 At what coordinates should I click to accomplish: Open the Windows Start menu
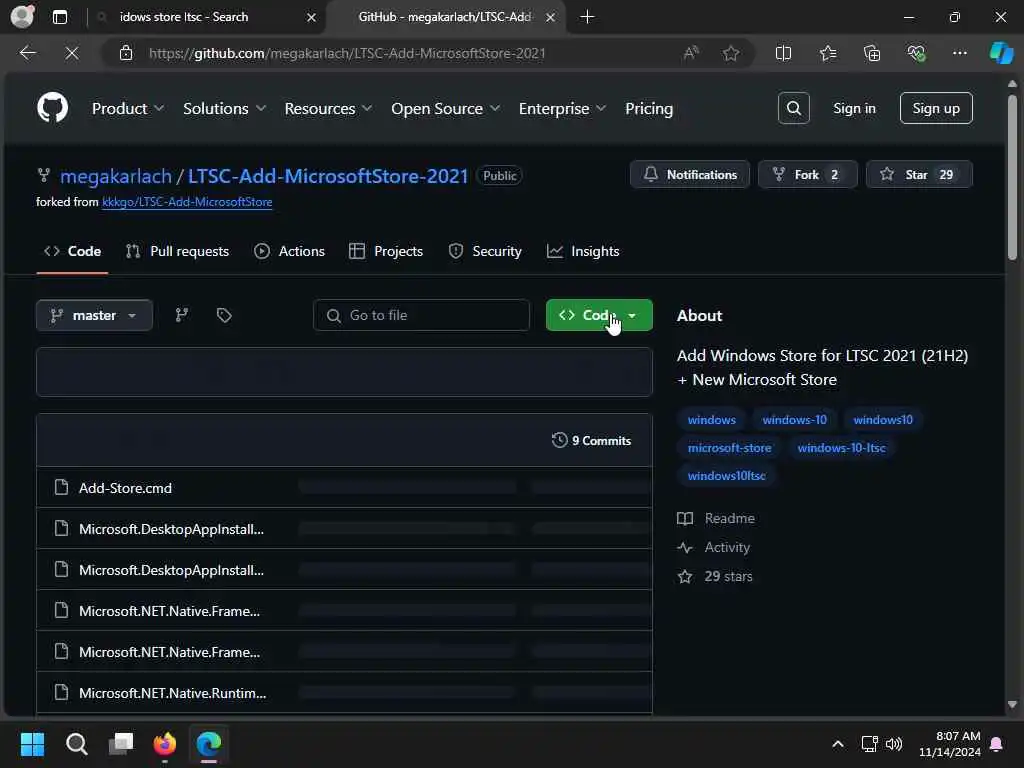pyautogui.click(x=32, y=744)
